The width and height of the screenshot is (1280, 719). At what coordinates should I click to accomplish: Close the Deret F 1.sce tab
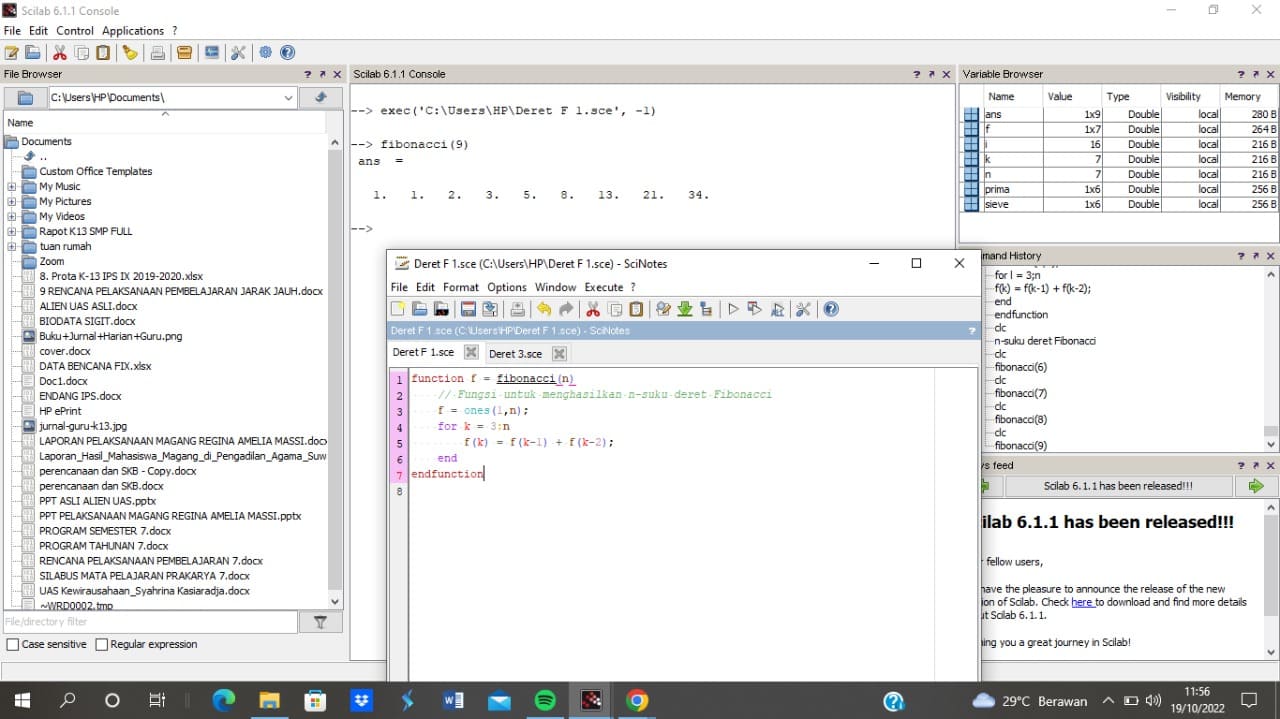(471, 352)
